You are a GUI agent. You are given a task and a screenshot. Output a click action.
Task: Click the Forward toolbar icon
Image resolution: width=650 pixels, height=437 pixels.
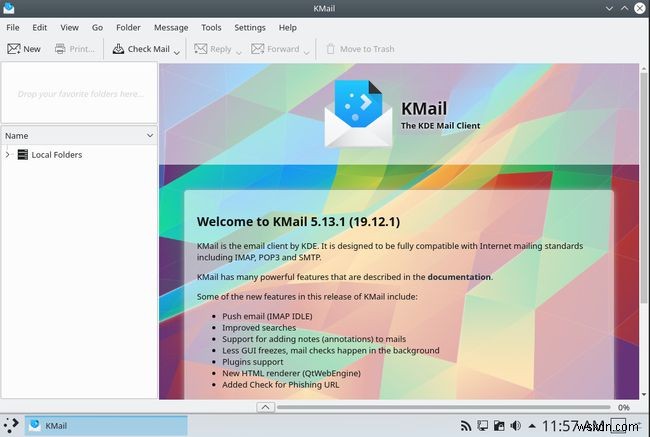pyautogui.click(x=257, y=49)
